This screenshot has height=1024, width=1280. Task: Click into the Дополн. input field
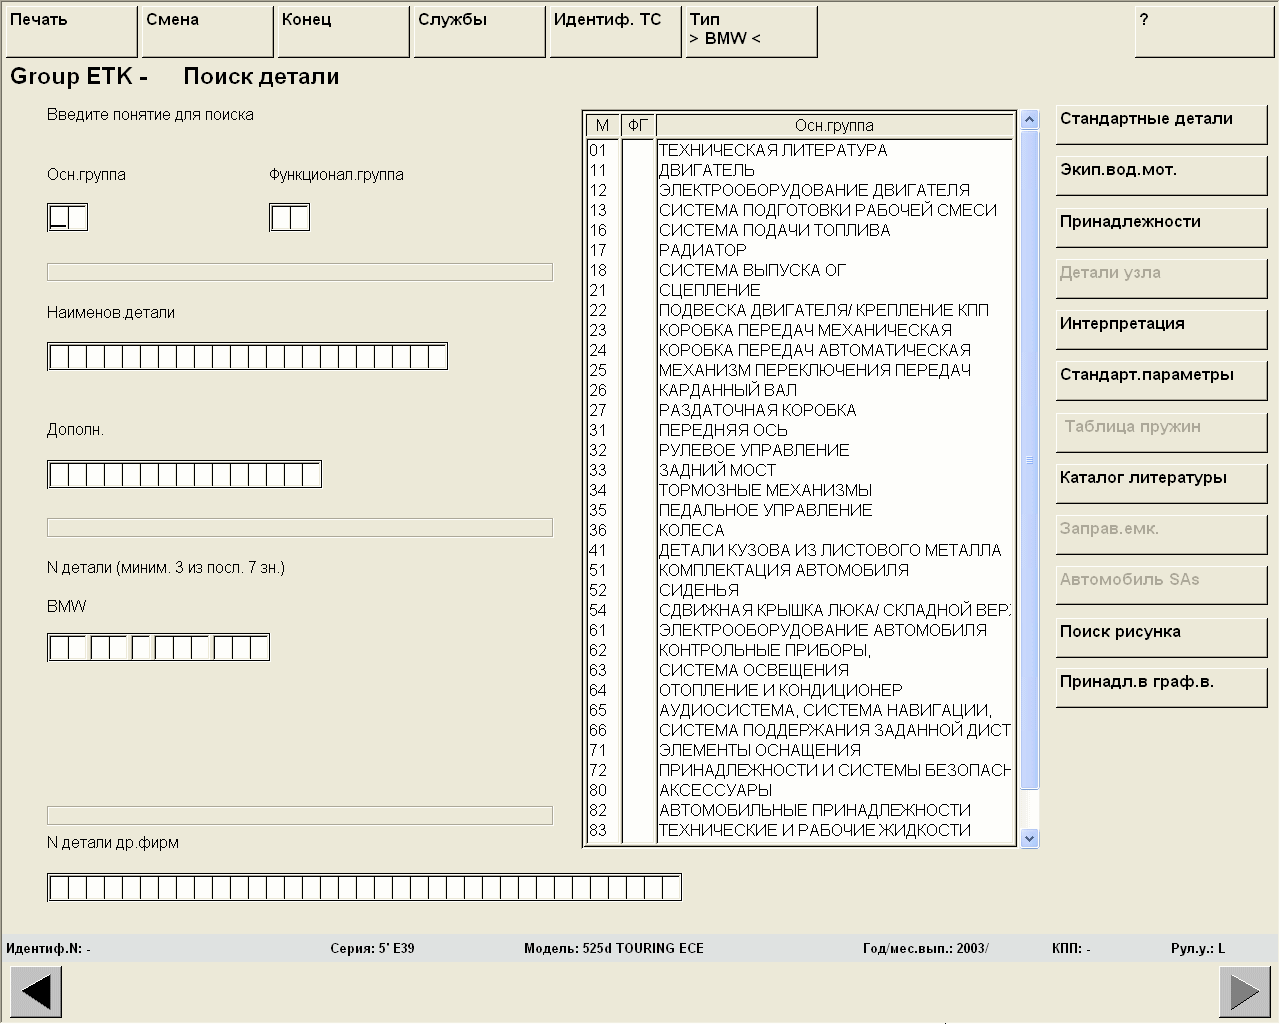coord(184,474)
